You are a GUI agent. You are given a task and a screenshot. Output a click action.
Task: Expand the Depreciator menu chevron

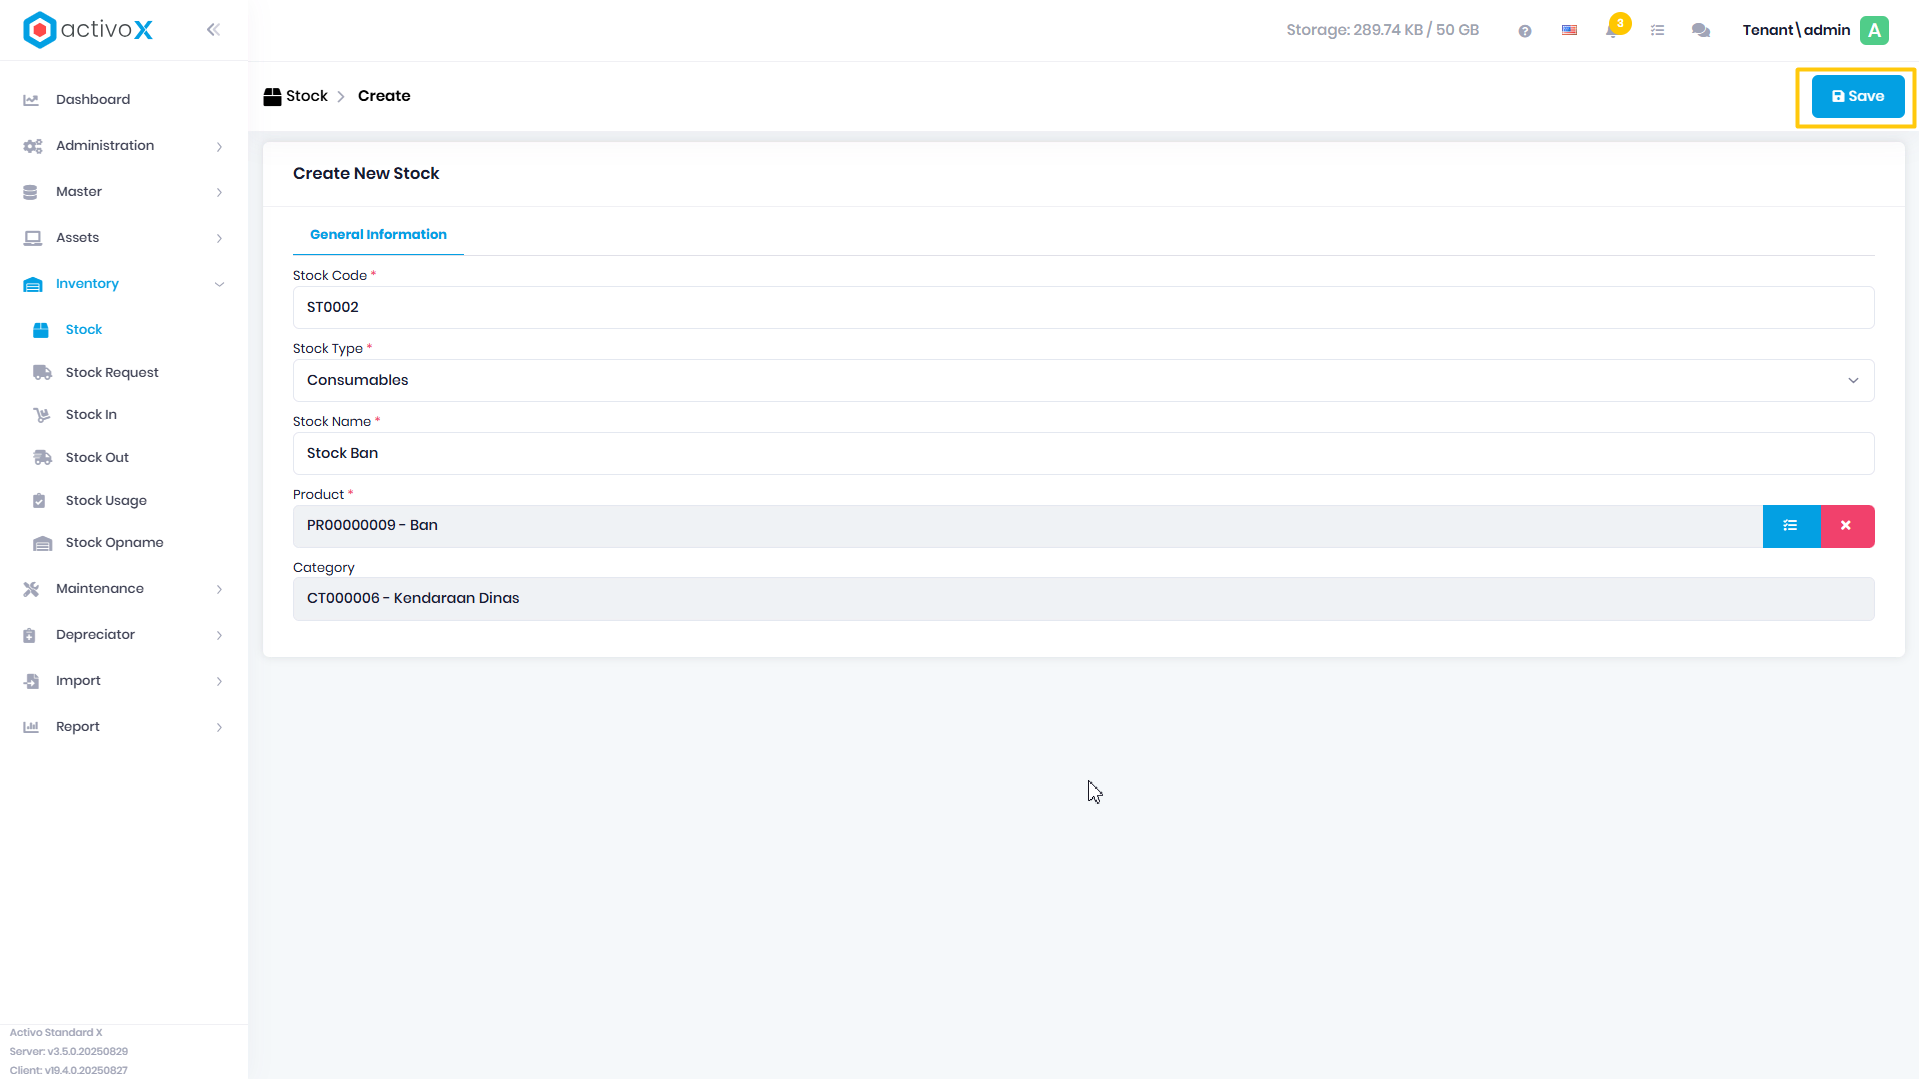(219, 636)
